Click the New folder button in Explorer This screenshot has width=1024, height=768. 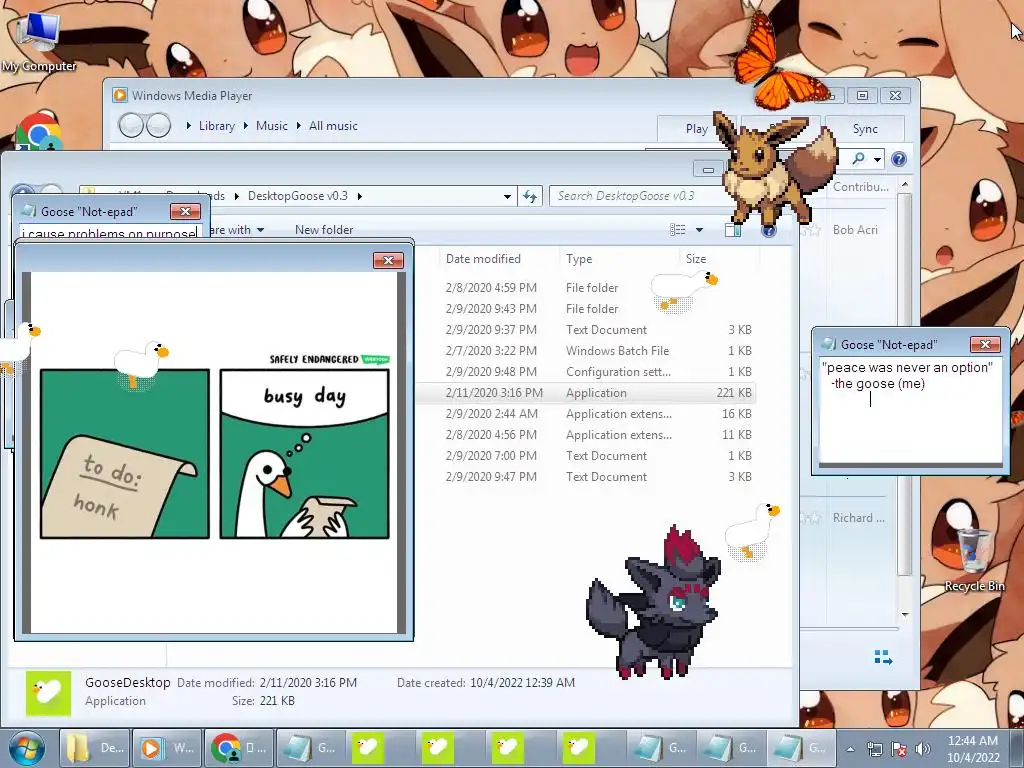[x=324, y=230]
